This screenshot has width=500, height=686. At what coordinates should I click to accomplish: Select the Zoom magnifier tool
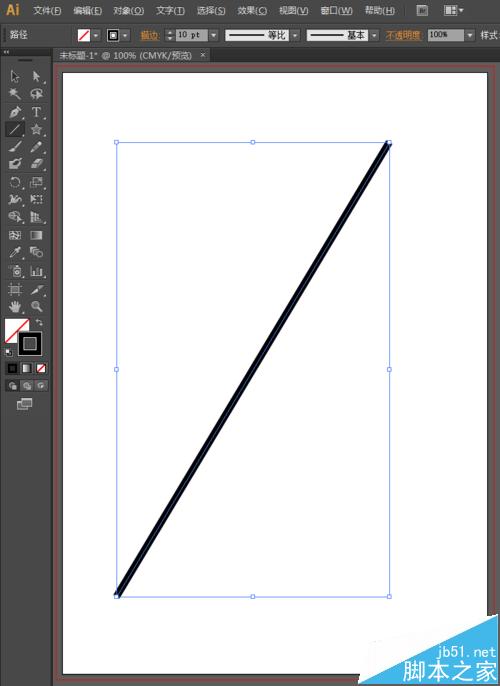click(36, 307)
